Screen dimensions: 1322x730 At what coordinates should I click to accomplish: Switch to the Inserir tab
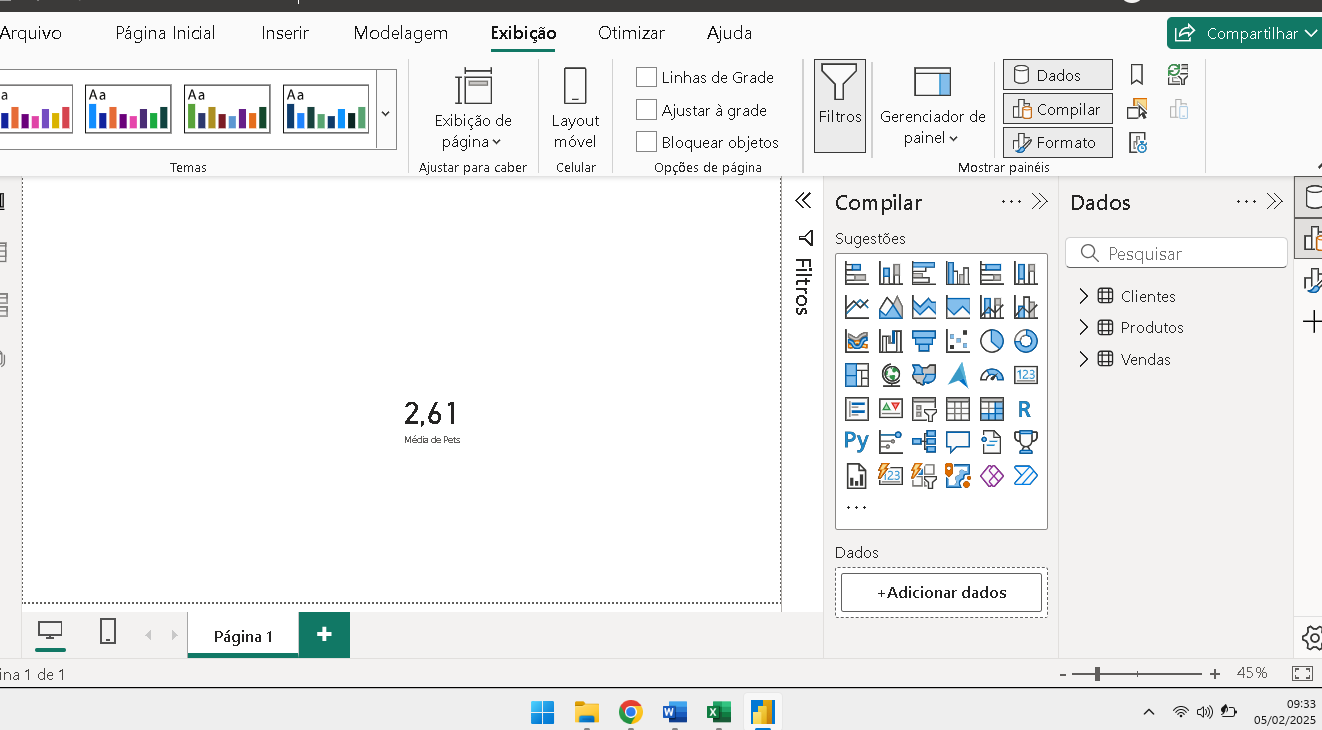285,33
